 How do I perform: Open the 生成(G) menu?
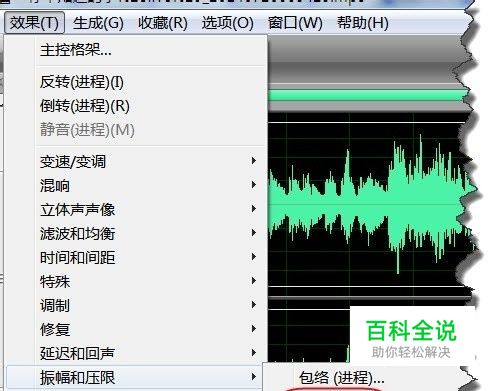[x=98, y=23]
